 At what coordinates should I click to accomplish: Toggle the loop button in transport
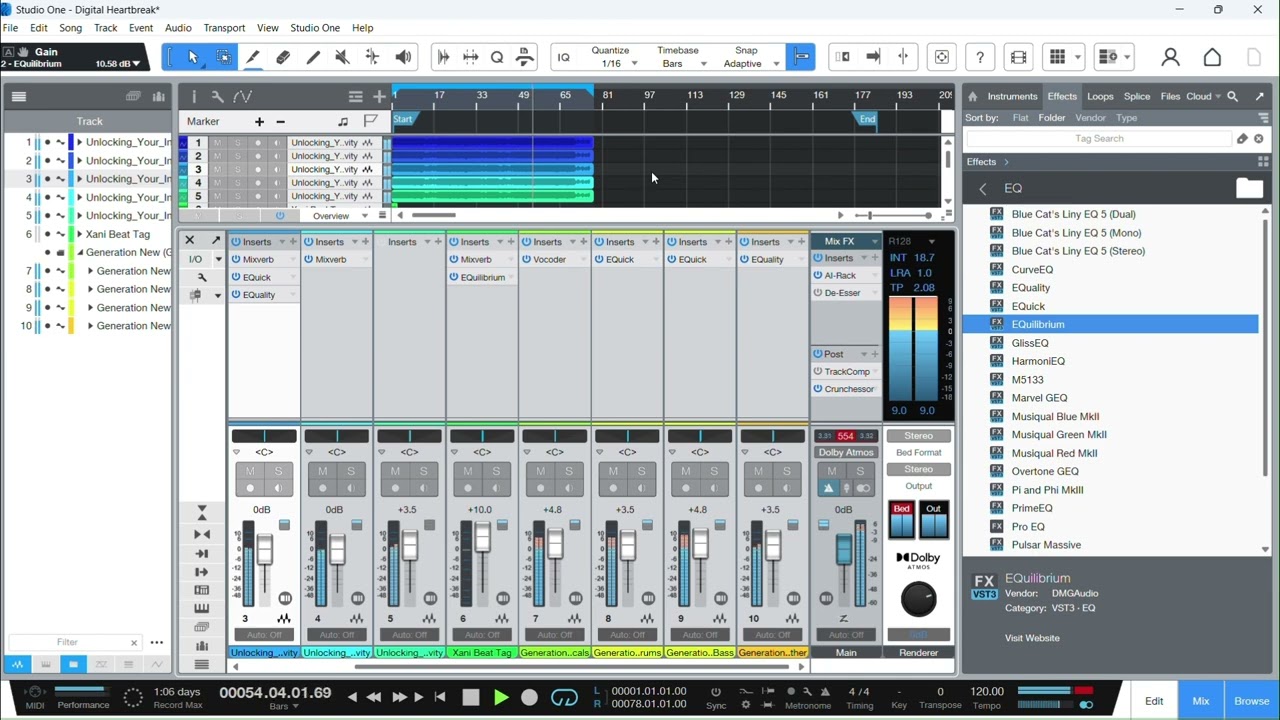click(565, 698)
